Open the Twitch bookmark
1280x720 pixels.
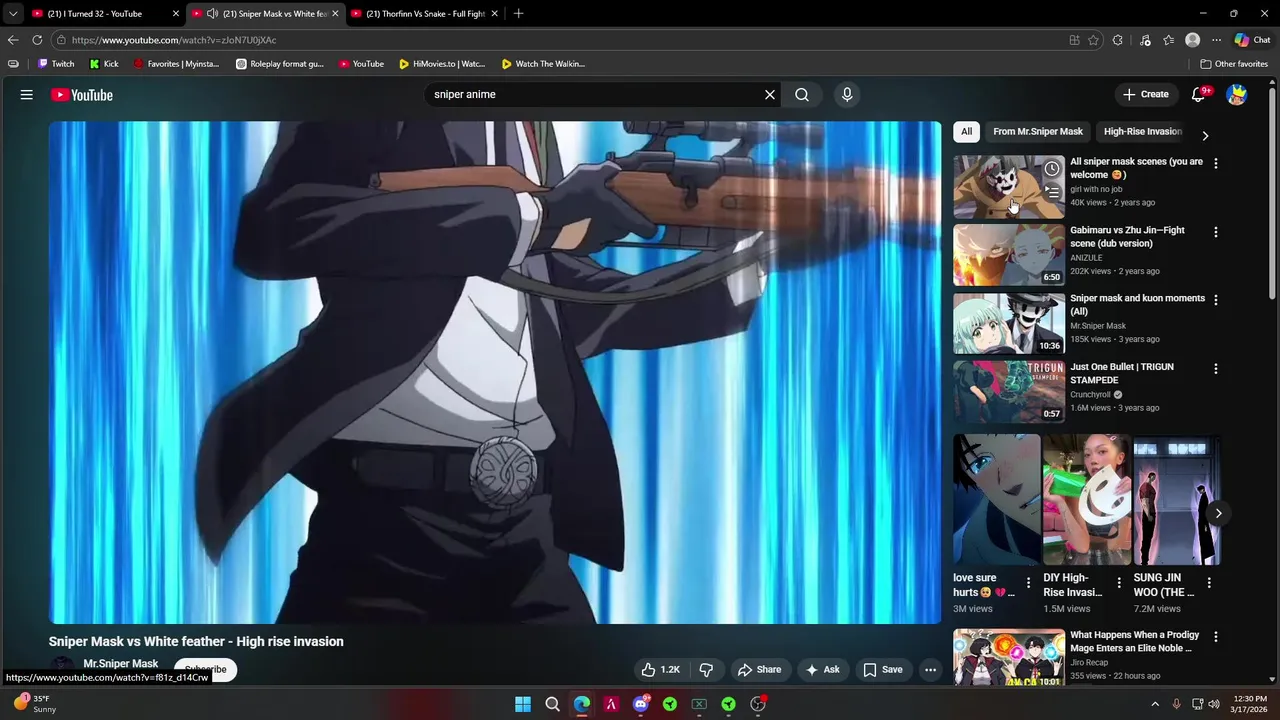coord(56,64)
